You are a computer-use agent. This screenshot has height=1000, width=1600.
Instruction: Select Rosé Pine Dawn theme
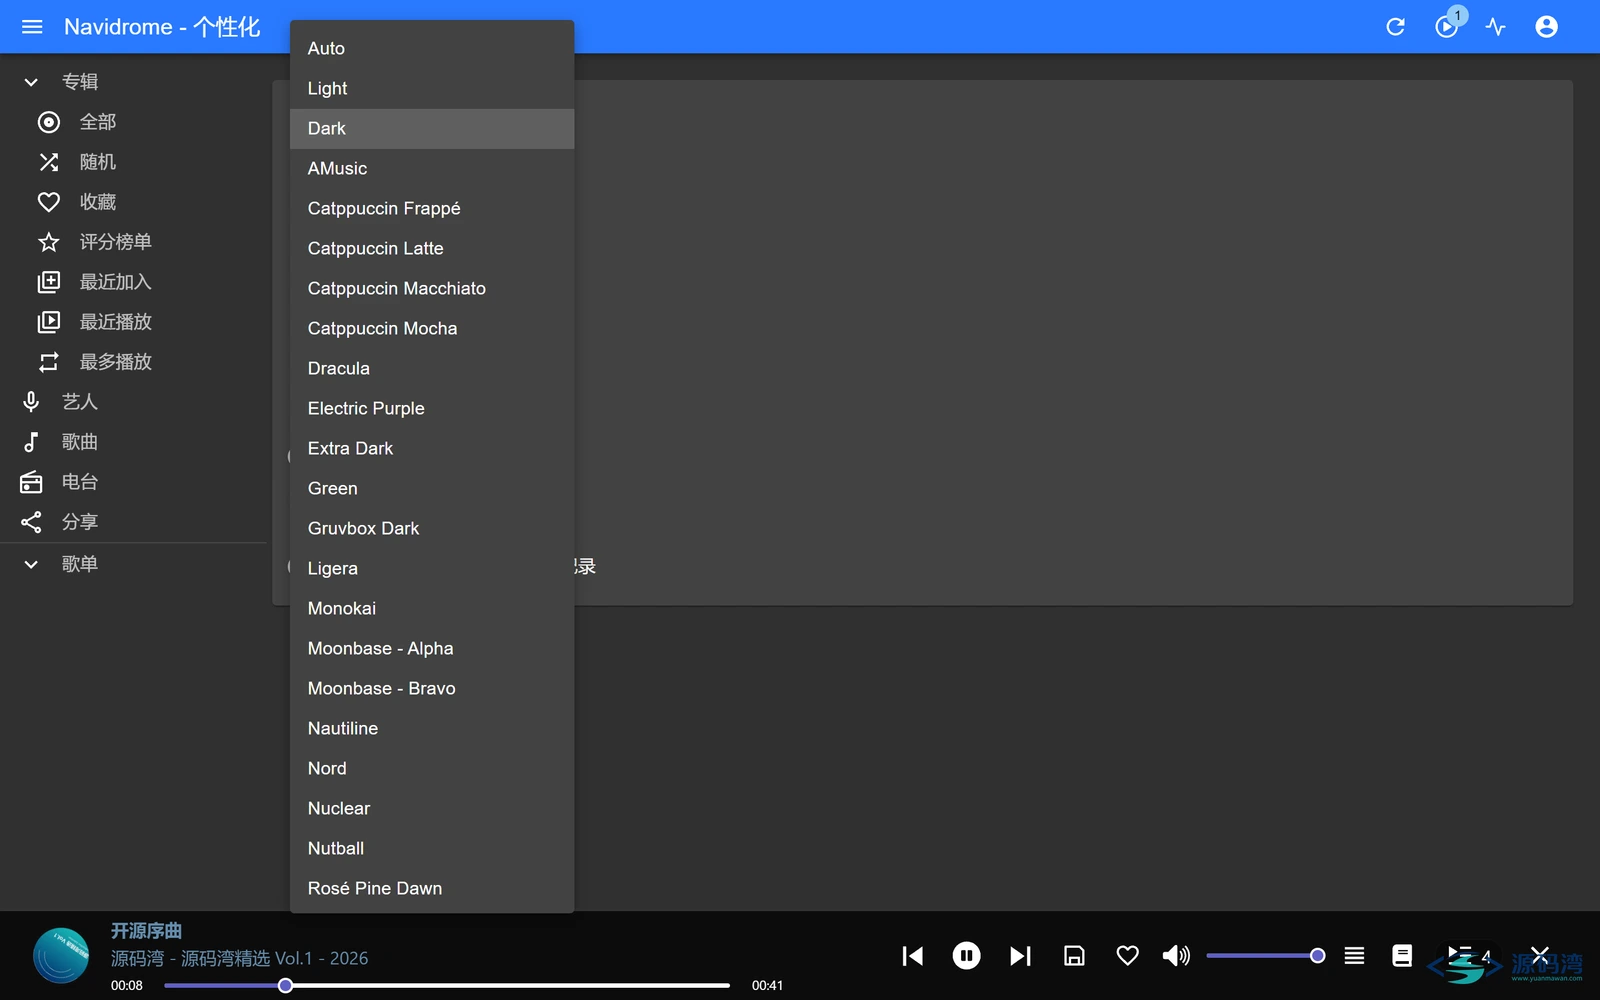click(x=432, y=888)
